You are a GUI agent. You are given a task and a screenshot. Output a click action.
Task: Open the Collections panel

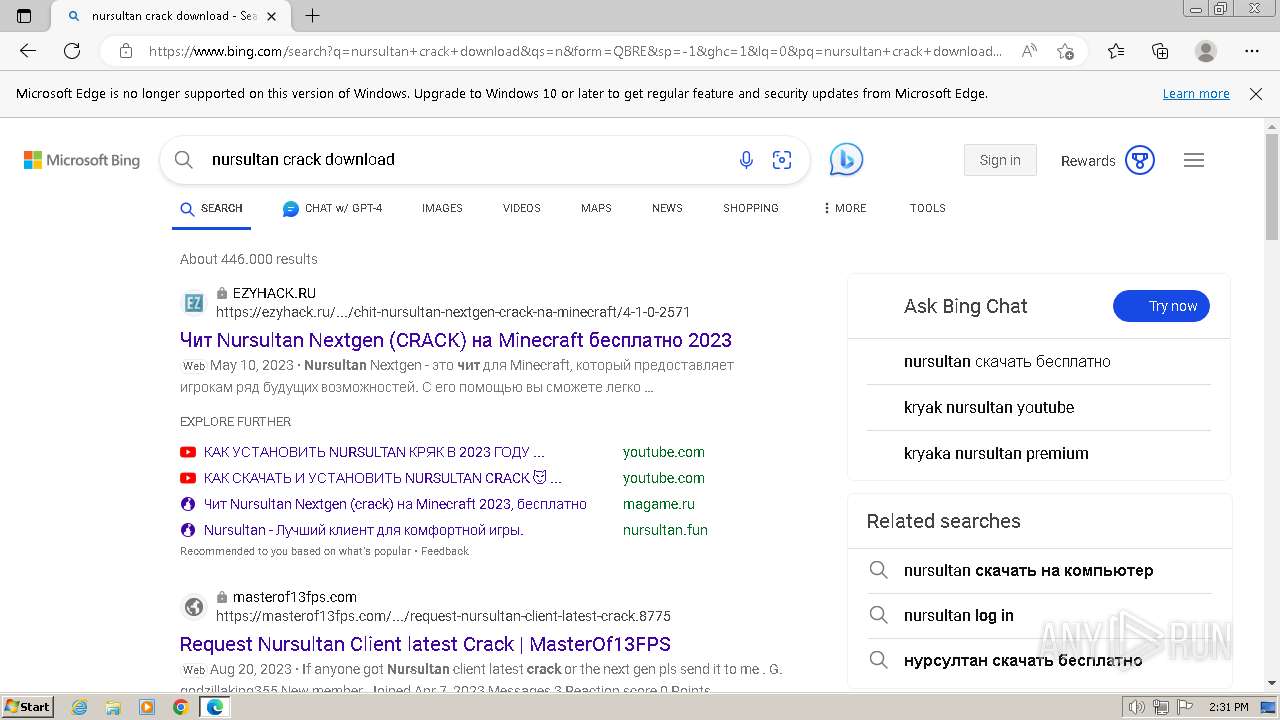click(x=1160, y=51)
